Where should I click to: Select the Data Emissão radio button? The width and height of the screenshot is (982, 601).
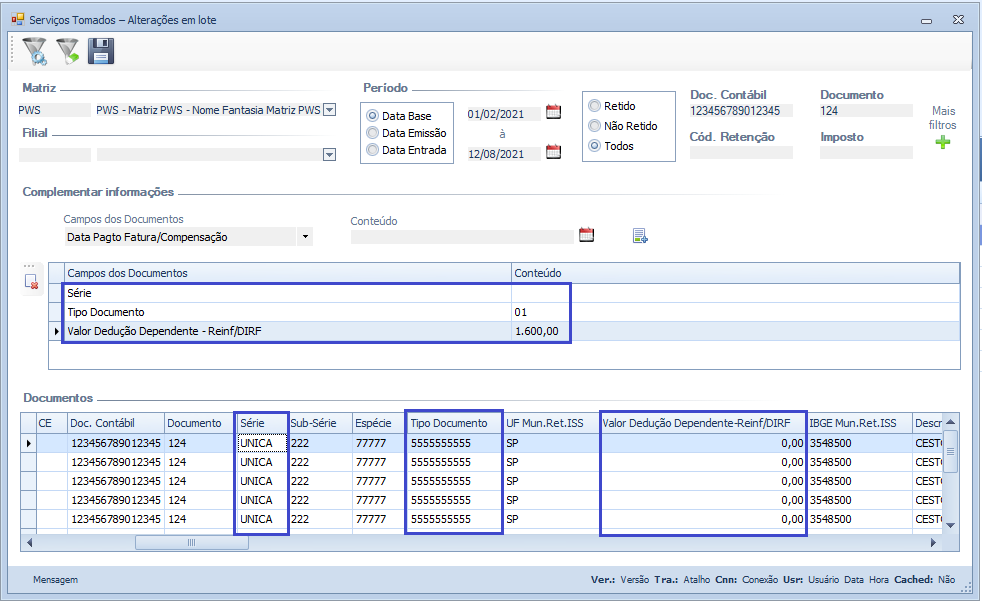coord(373,133)
